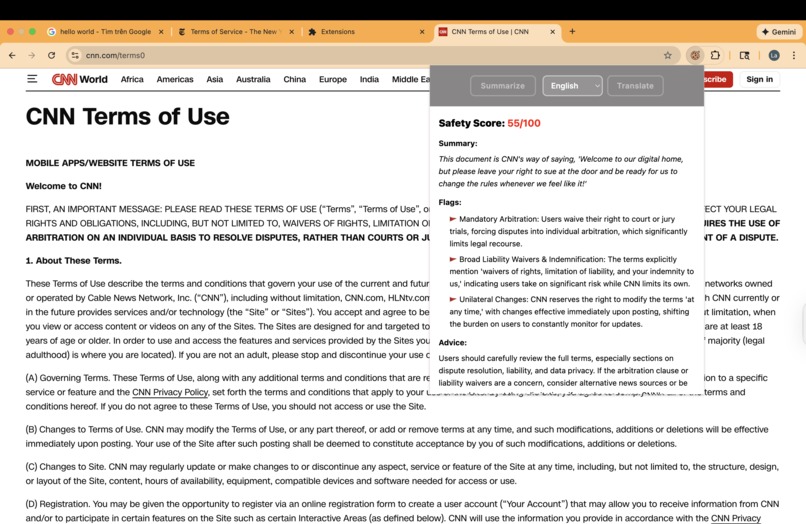
Task: Open Gemini from the toolbar
Action: [x=778, y=31]
